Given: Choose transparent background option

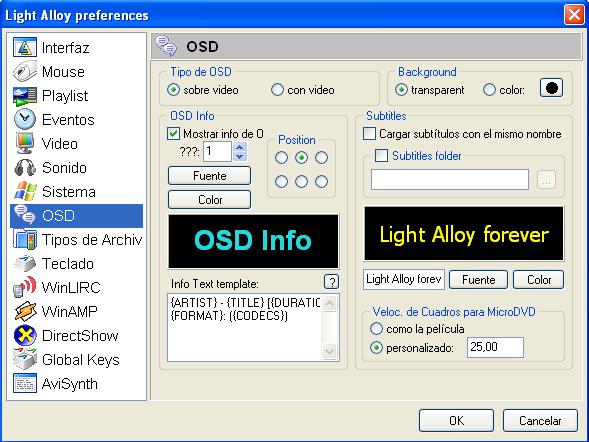Looking at the screenshot, I should [x=401, y=90].
